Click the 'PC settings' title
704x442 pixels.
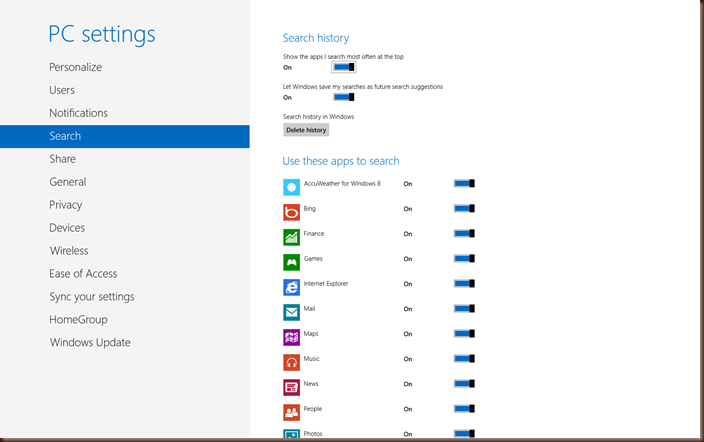[x=102, y=35]
